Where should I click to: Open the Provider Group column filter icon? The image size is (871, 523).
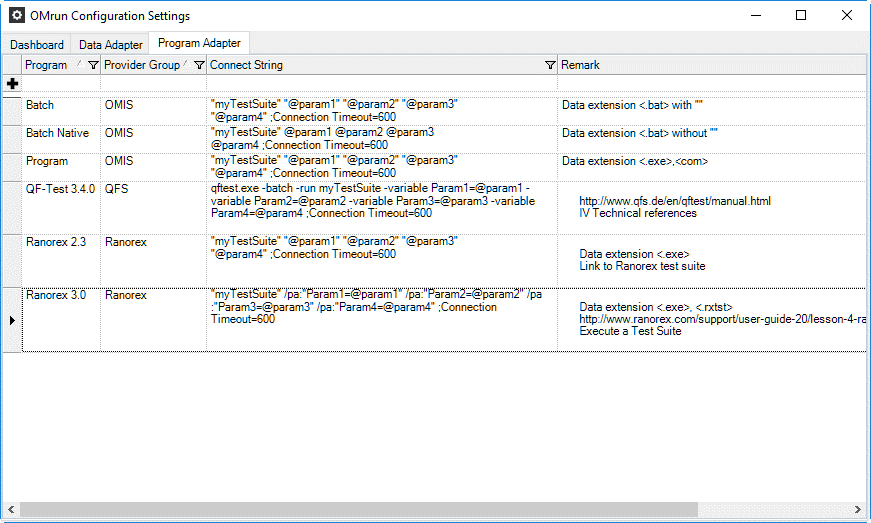199,65
